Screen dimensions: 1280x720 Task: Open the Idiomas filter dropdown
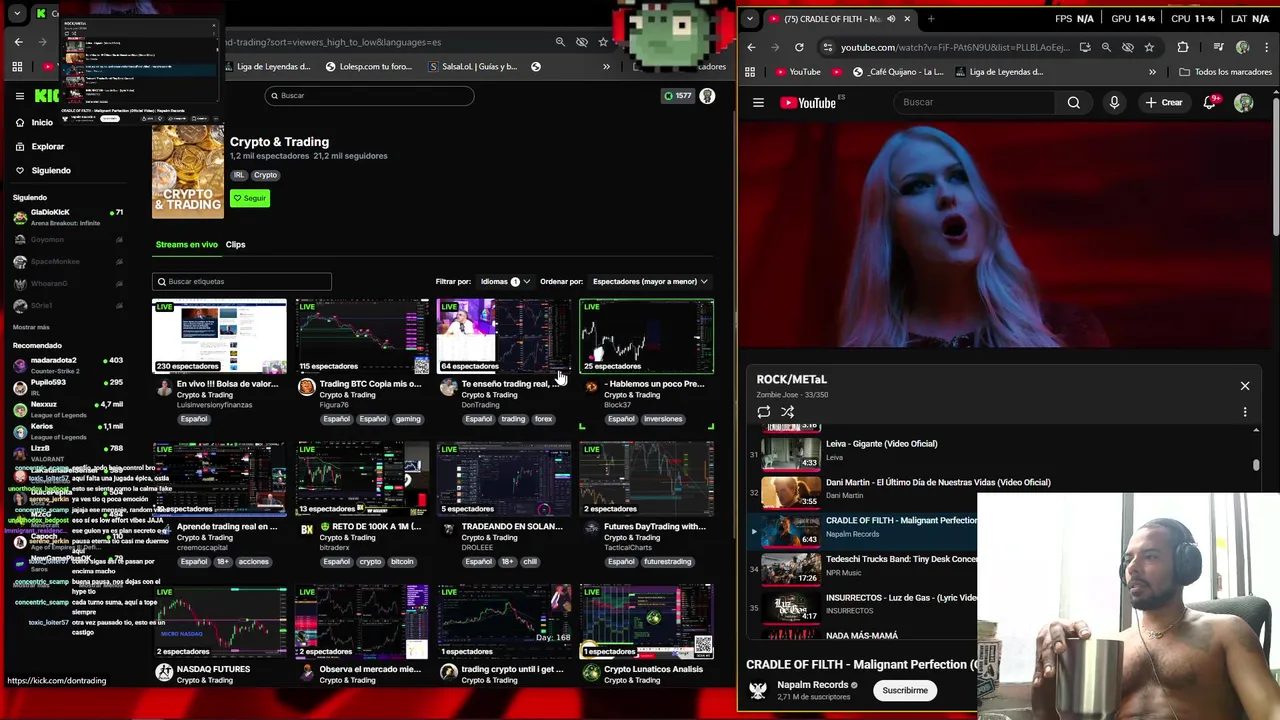tap(505, 282)
